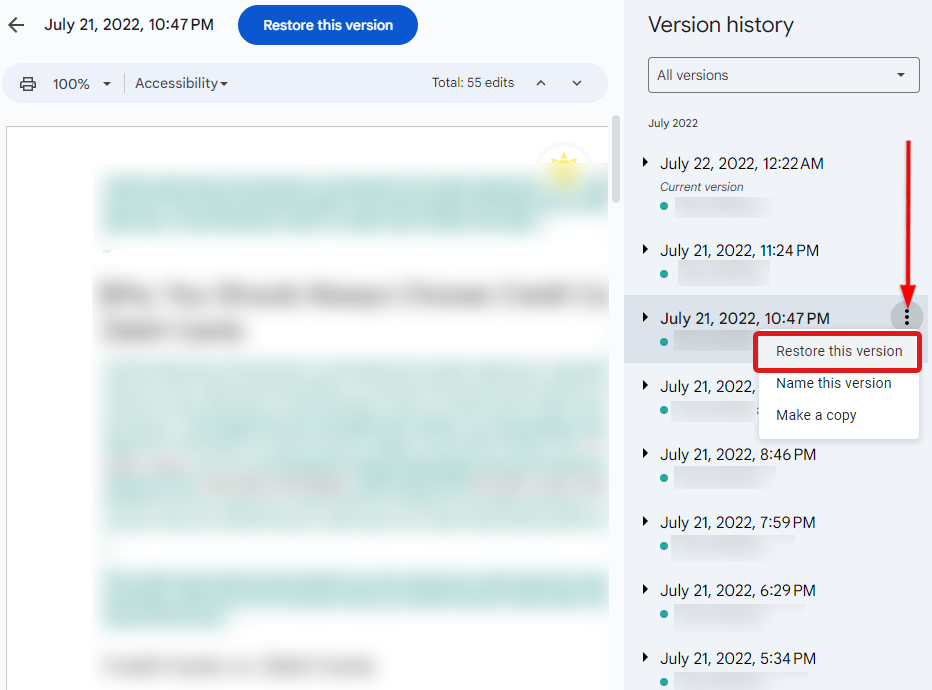The image size is (932, 690).
Task: Expand the July 21, 2022, 8:46 PM version
Action: click(645, 453)
